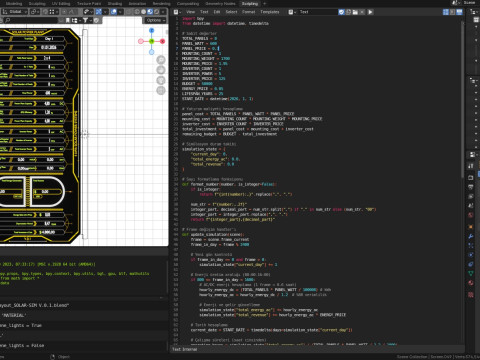480x360 pixels.
Task: Open the viewport Options dropdown
Action: tap(155, 20)
